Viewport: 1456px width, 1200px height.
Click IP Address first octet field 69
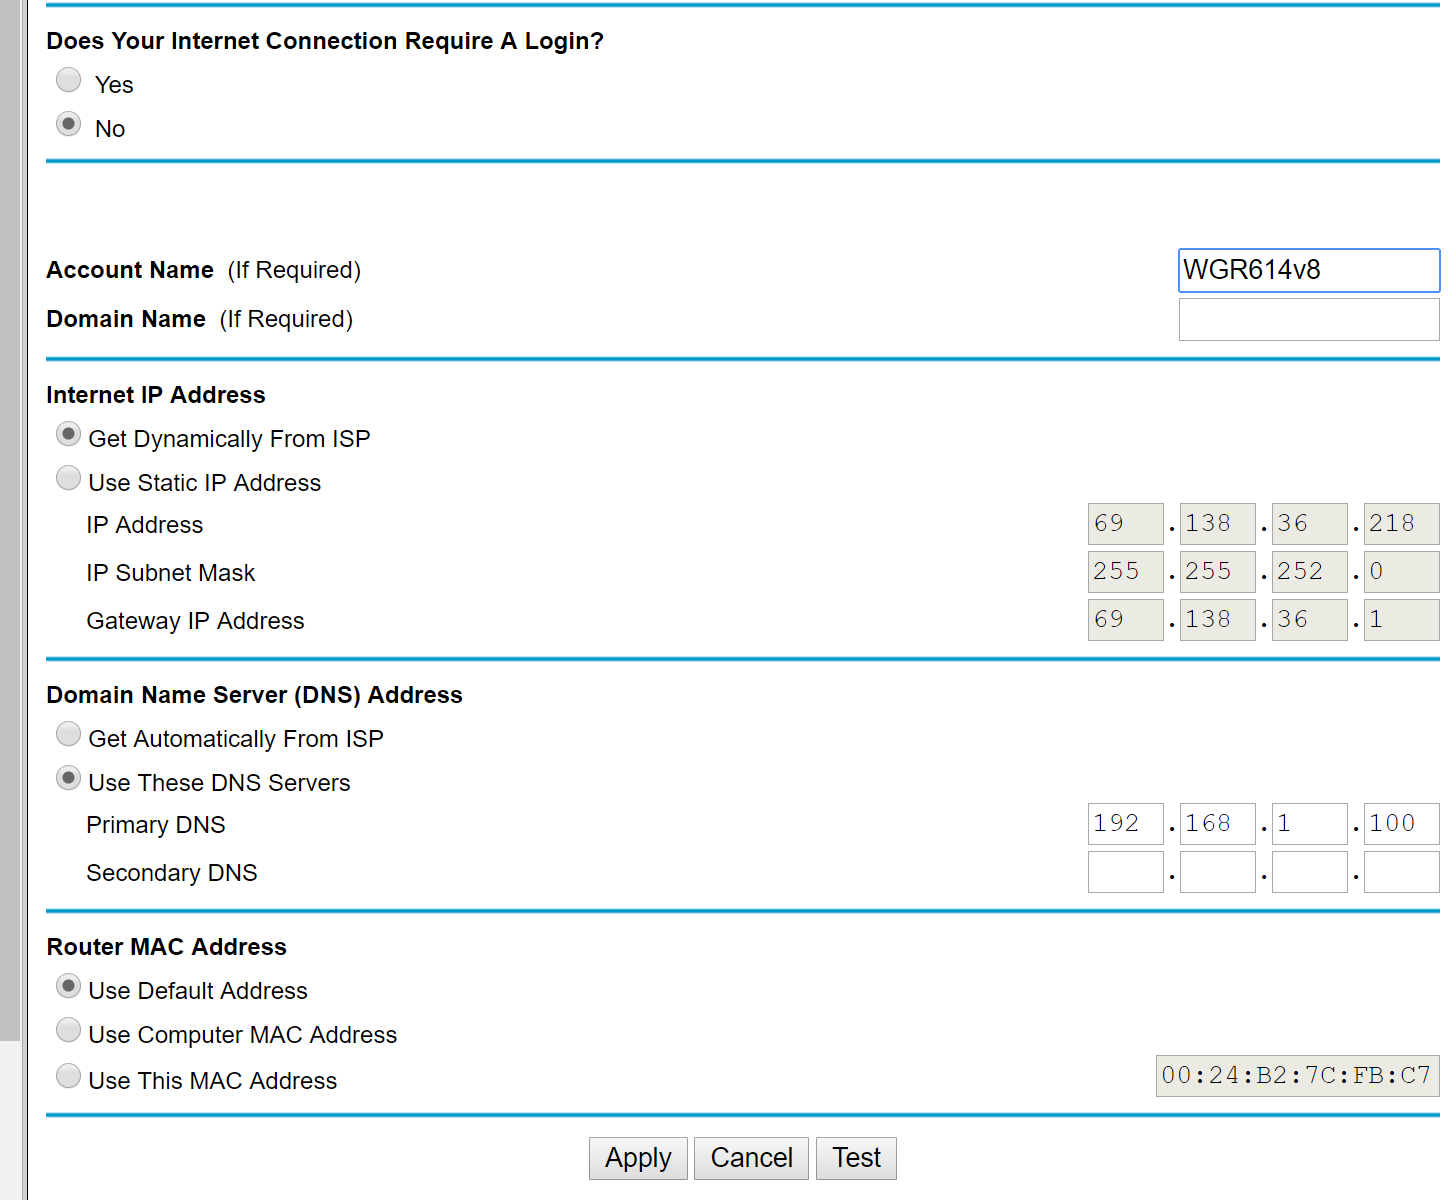(1126, 524)
